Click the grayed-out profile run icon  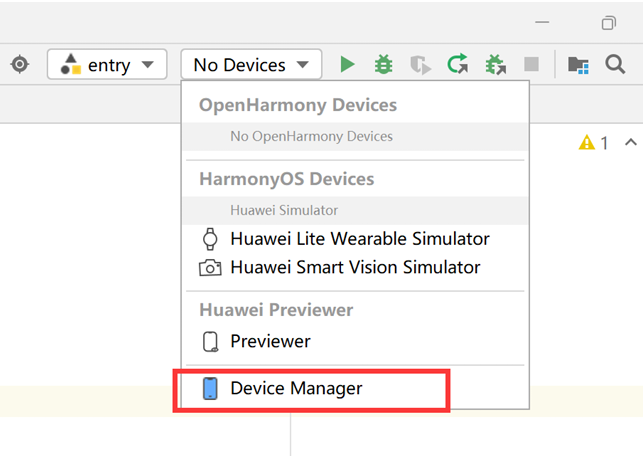pos(421,65)
